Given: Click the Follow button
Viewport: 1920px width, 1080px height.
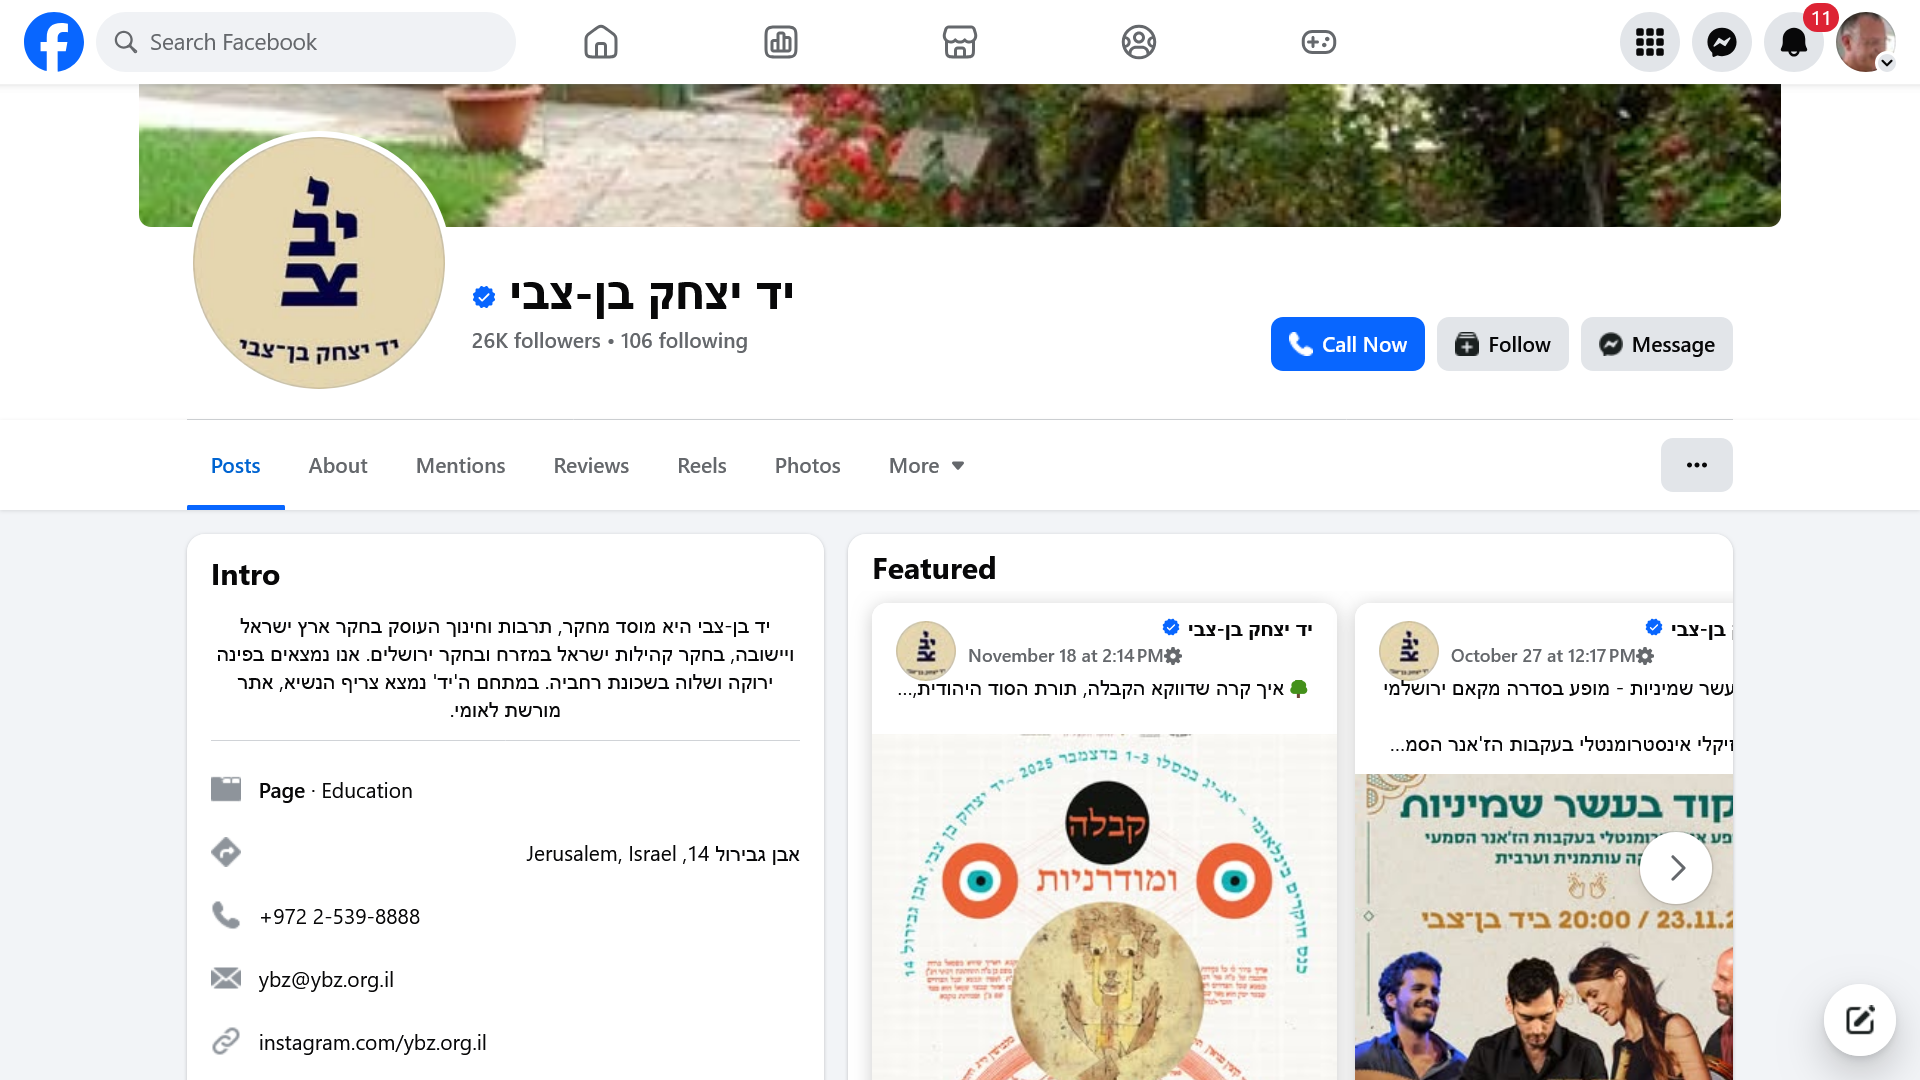Looking at the screenshot, I should point(1502,344).
